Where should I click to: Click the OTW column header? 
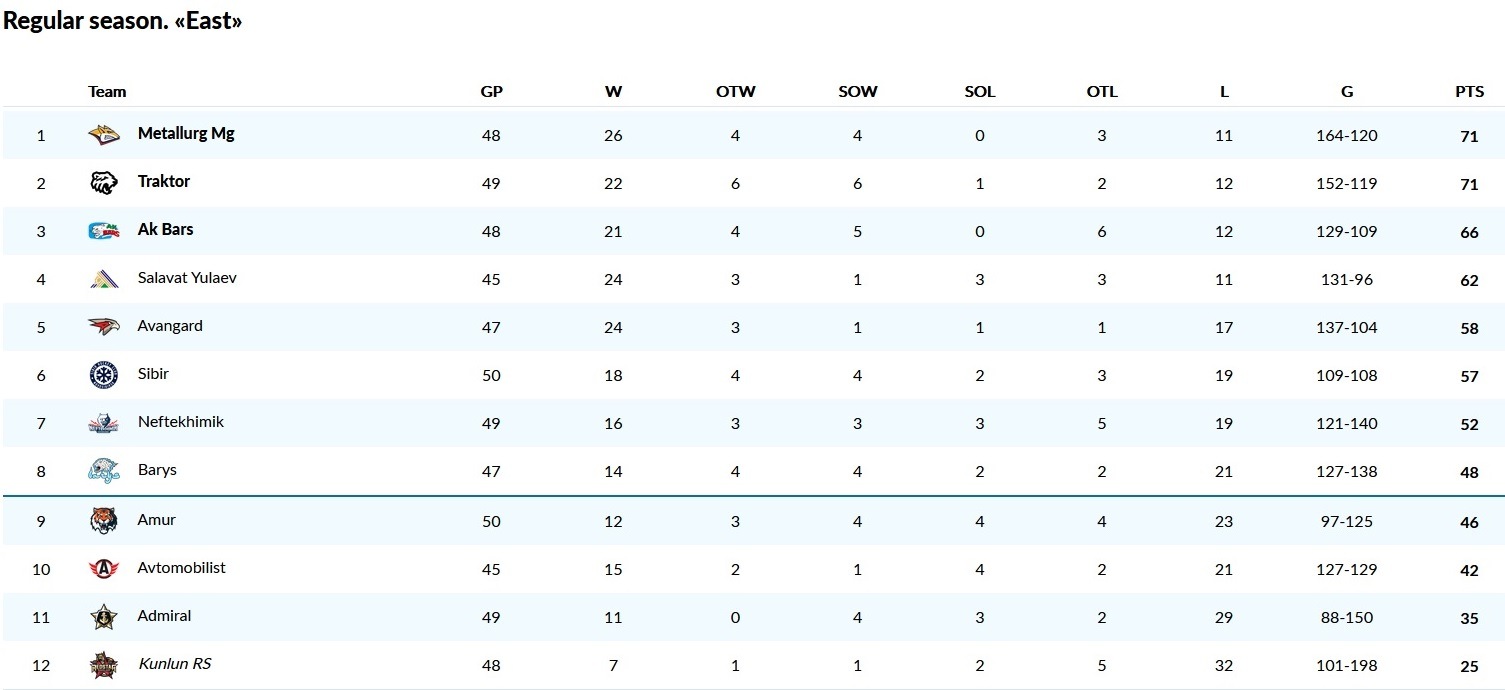[x=736, y=92]
